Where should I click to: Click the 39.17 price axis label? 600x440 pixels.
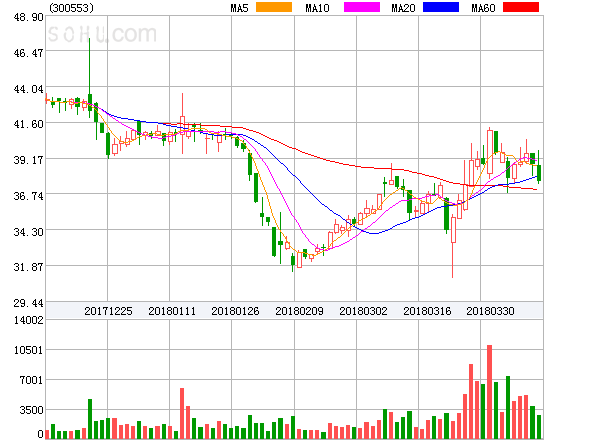(28, 160)
